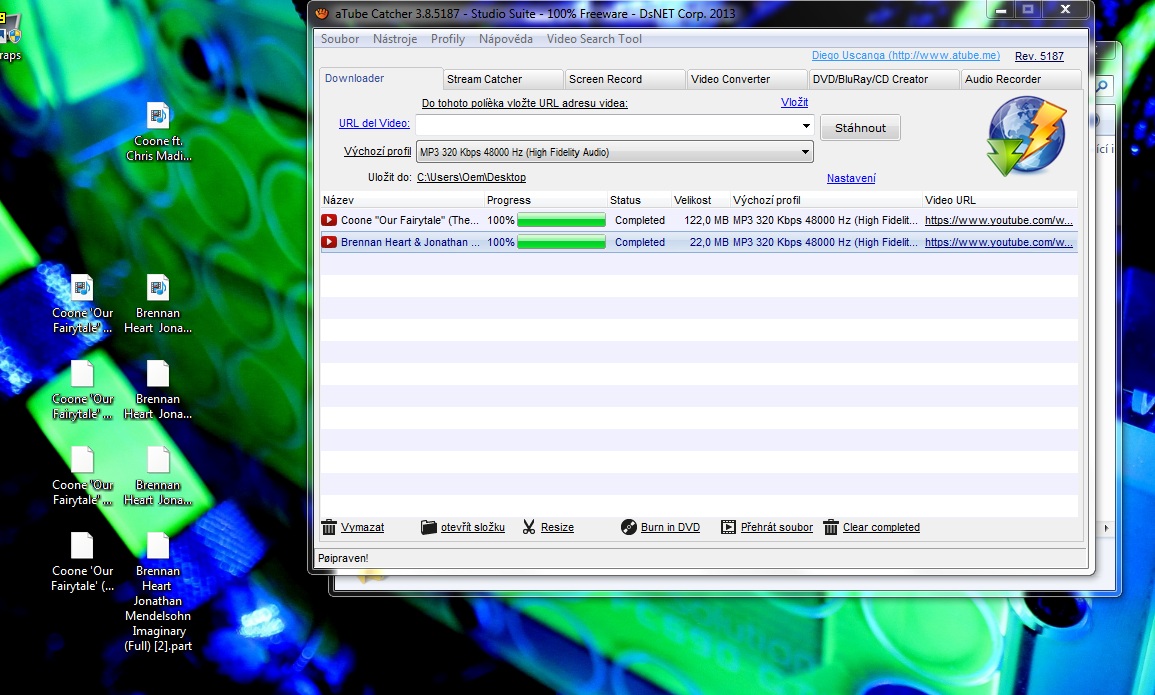The width and height of the screenshot is (1155, 695).
Task: Open the YouTube URL of Brennan Heart row
Action: point(998,242)
